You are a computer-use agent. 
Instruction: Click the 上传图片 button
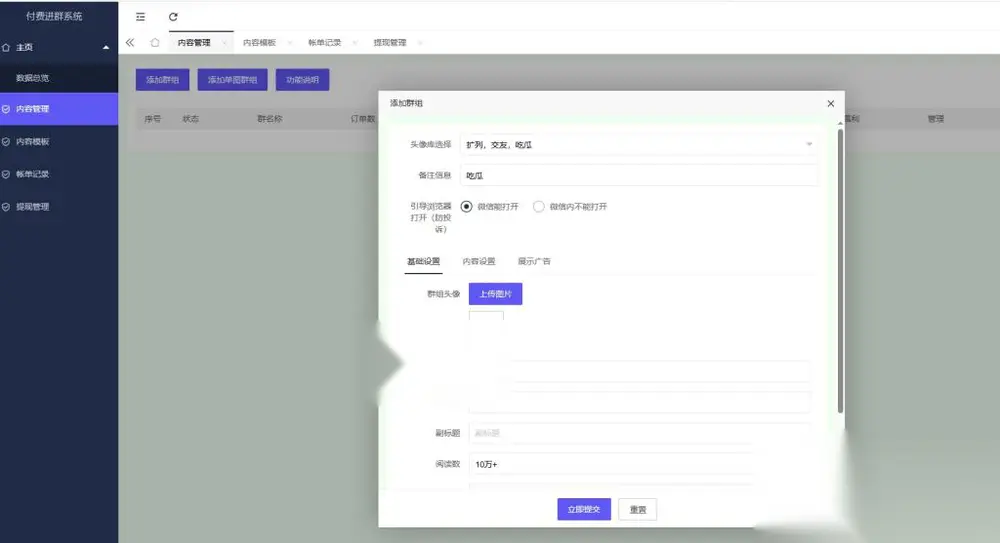click(x=496, y=294)
